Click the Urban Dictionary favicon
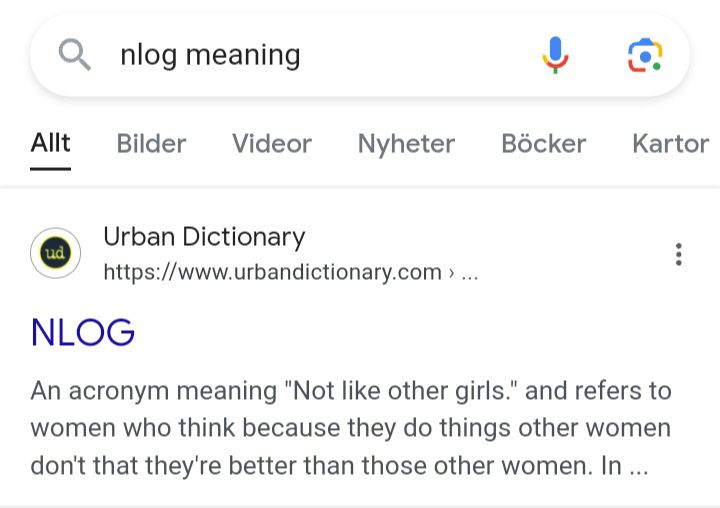This screenshot has height=508, width=720. point(55,253)
